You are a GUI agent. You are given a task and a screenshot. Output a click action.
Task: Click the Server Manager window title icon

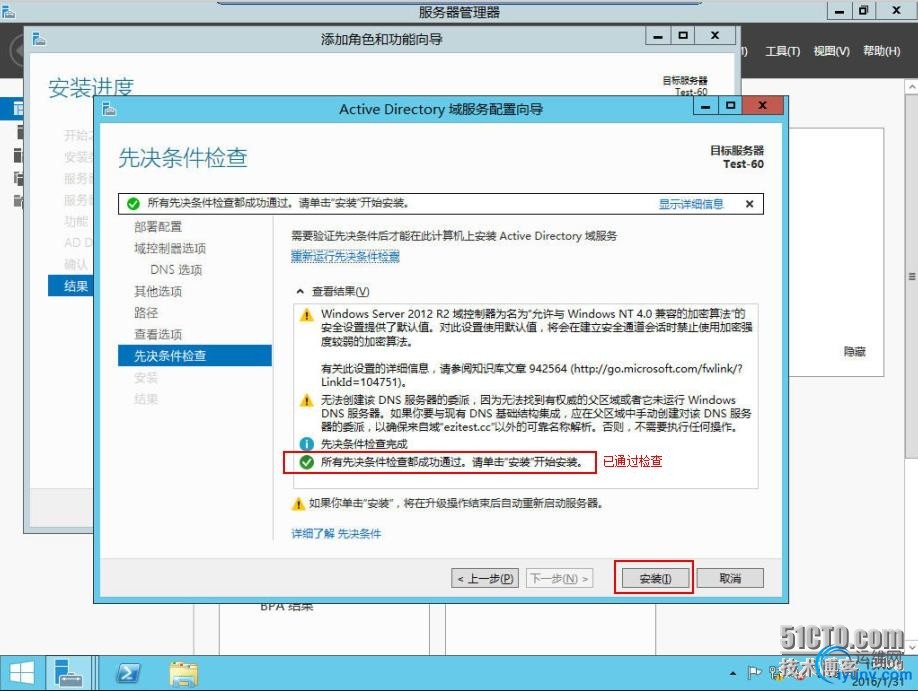point(8,10)
